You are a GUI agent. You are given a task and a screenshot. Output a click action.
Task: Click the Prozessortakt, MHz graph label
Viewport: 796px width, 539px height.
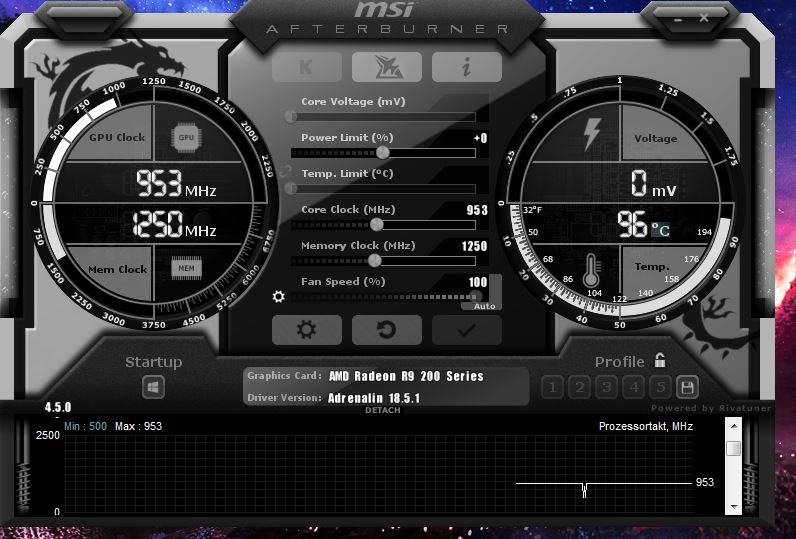tap(646, 426)
